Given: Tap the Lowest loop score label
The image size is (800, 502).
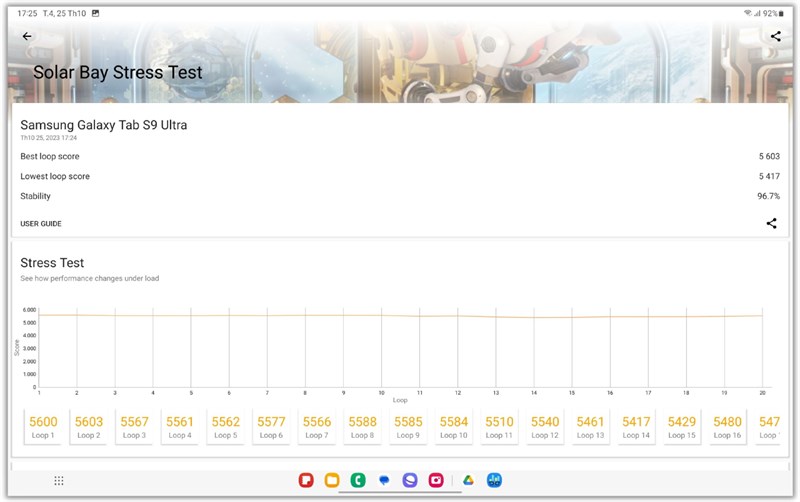Looking at the screenshot, I should (55, 176).
